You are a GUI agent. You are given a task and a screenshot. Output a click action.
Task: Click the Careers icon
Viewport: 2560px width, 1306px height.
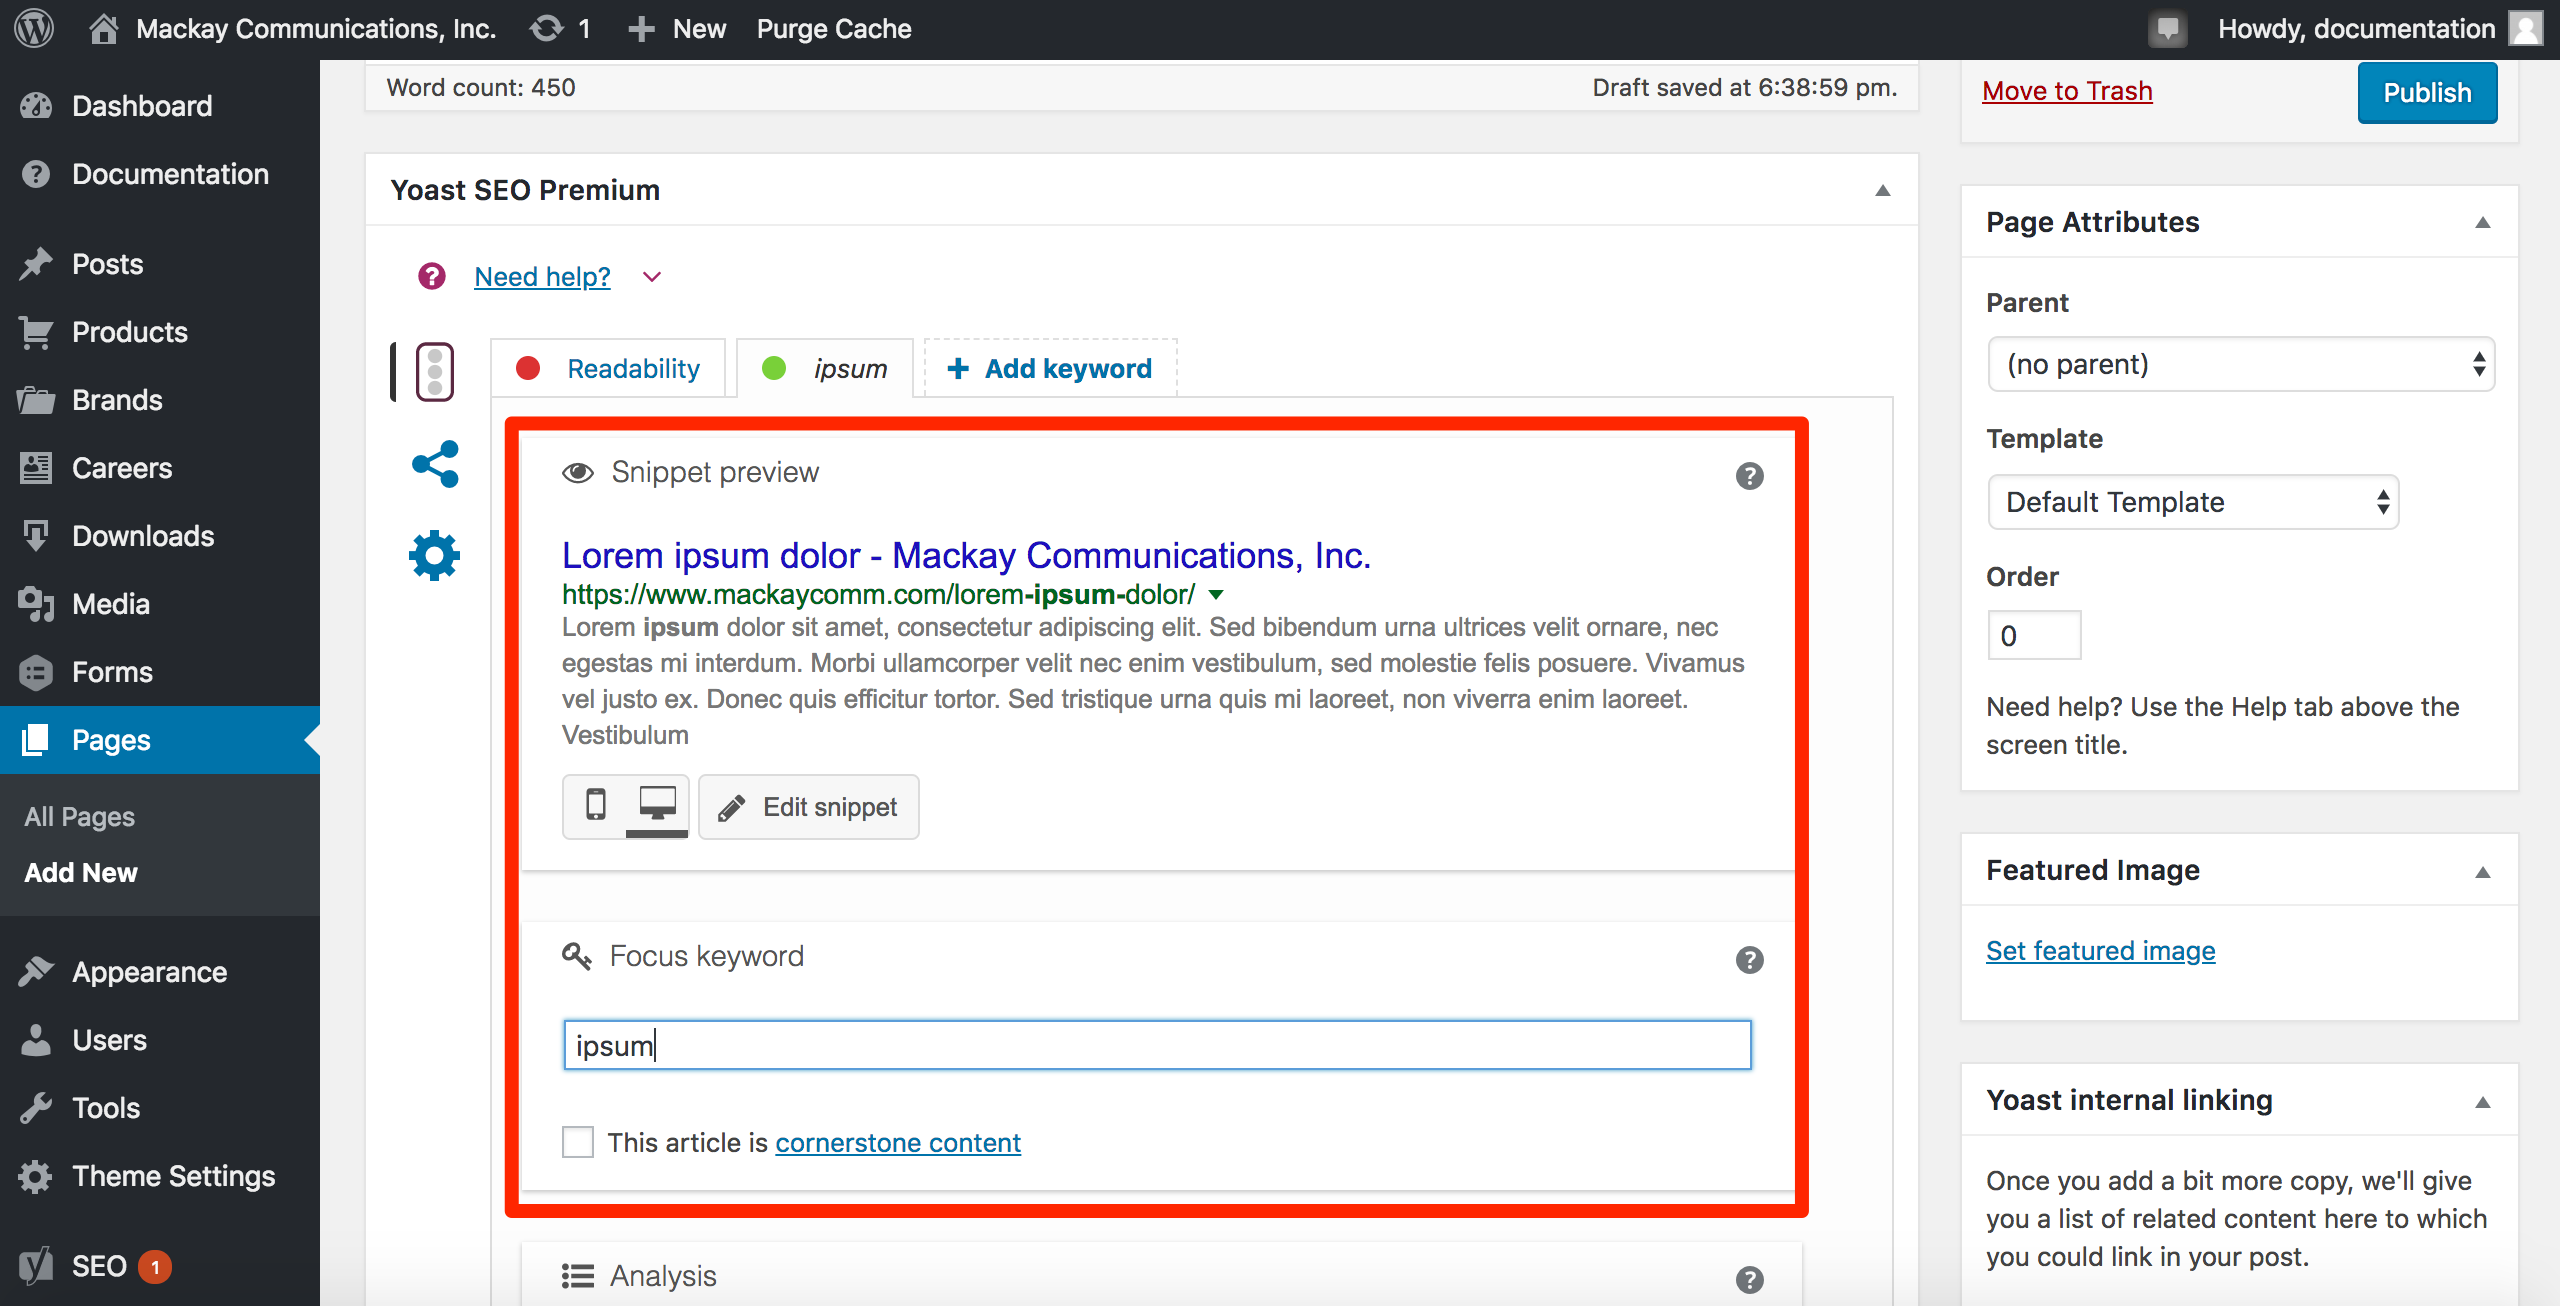36,468
